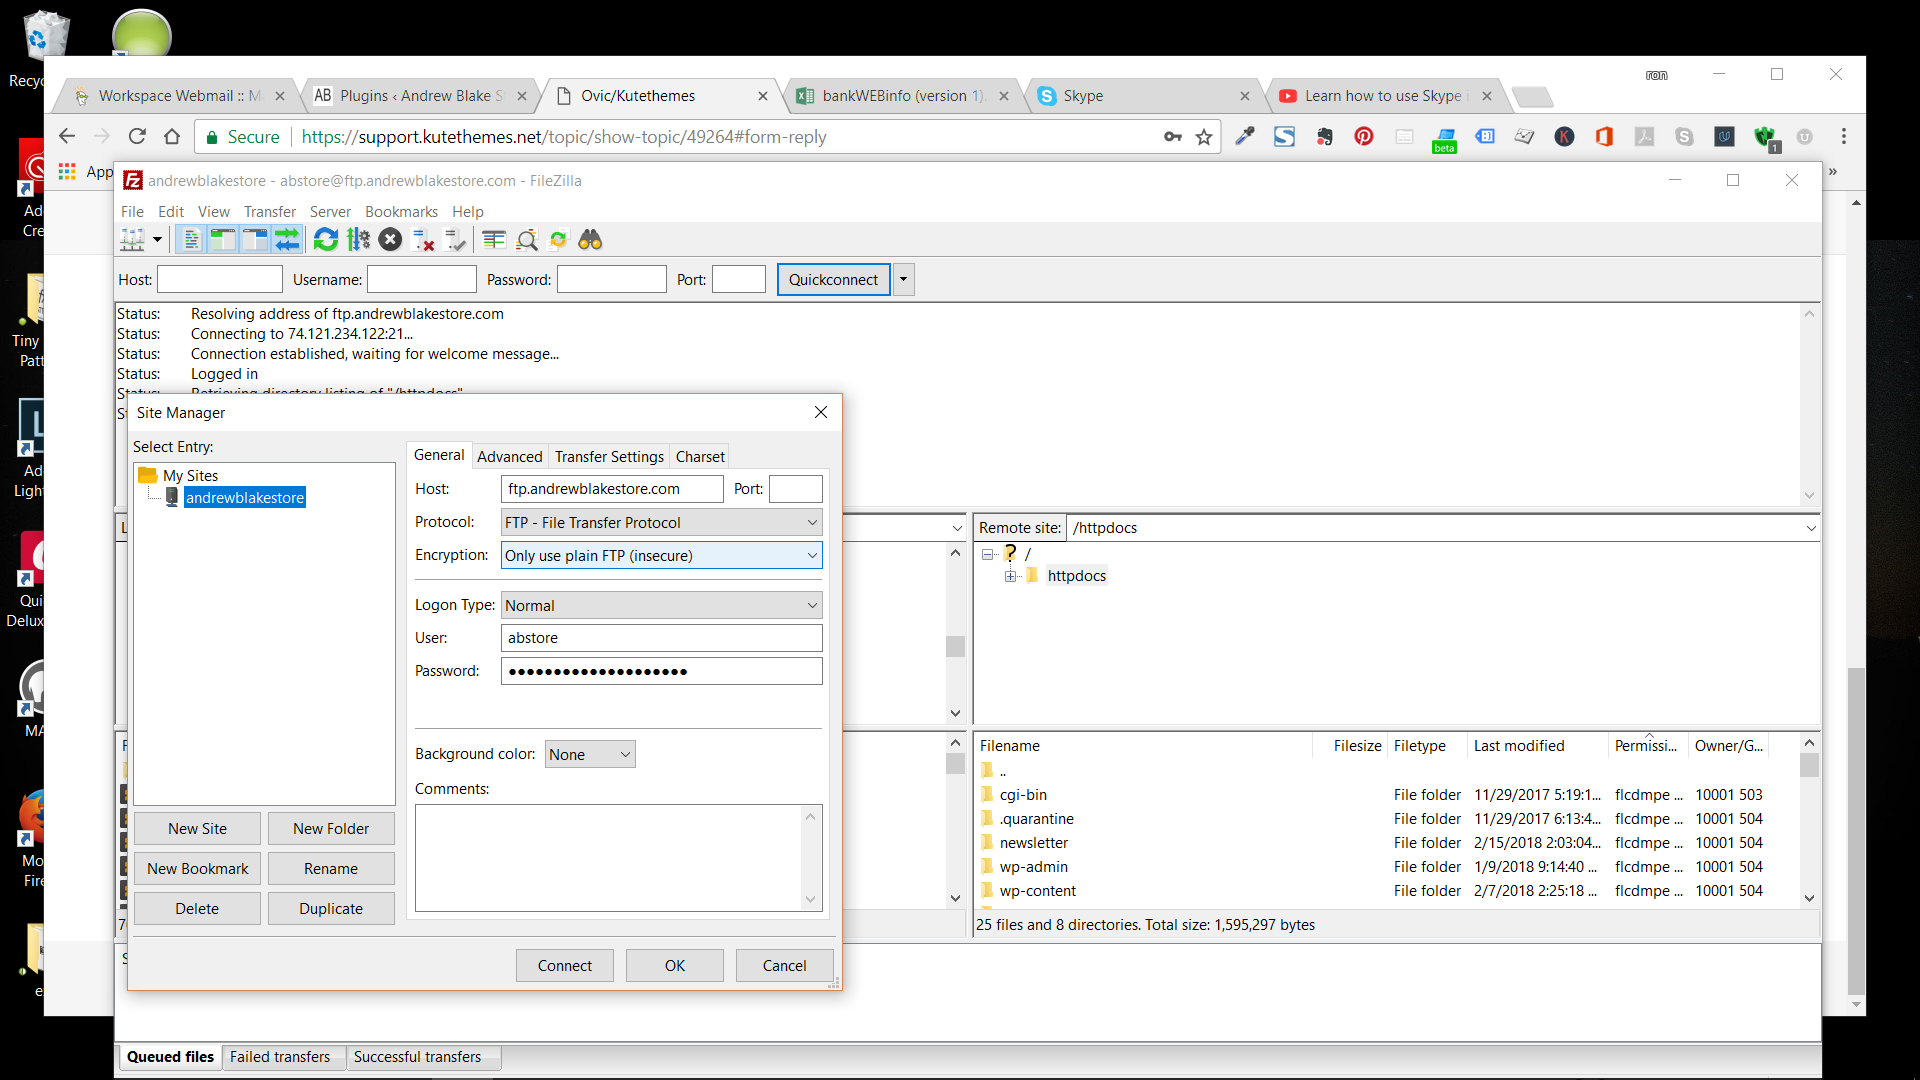Toggle the remote directory tree display icon

255,240
